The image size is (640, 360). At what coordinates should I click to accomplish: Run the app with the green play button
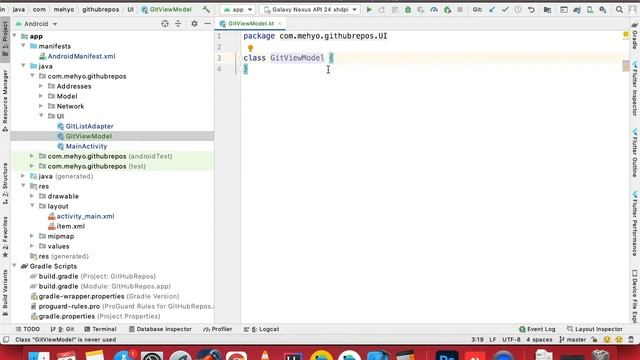click(369, 9)
